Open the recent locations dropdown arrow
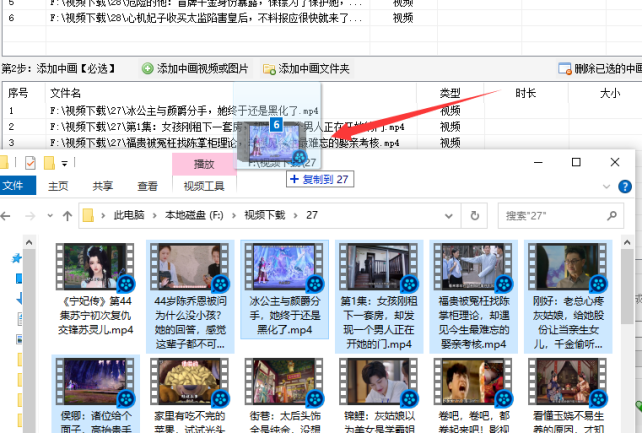Screen dimensions: 643x433 click(50, 216)
